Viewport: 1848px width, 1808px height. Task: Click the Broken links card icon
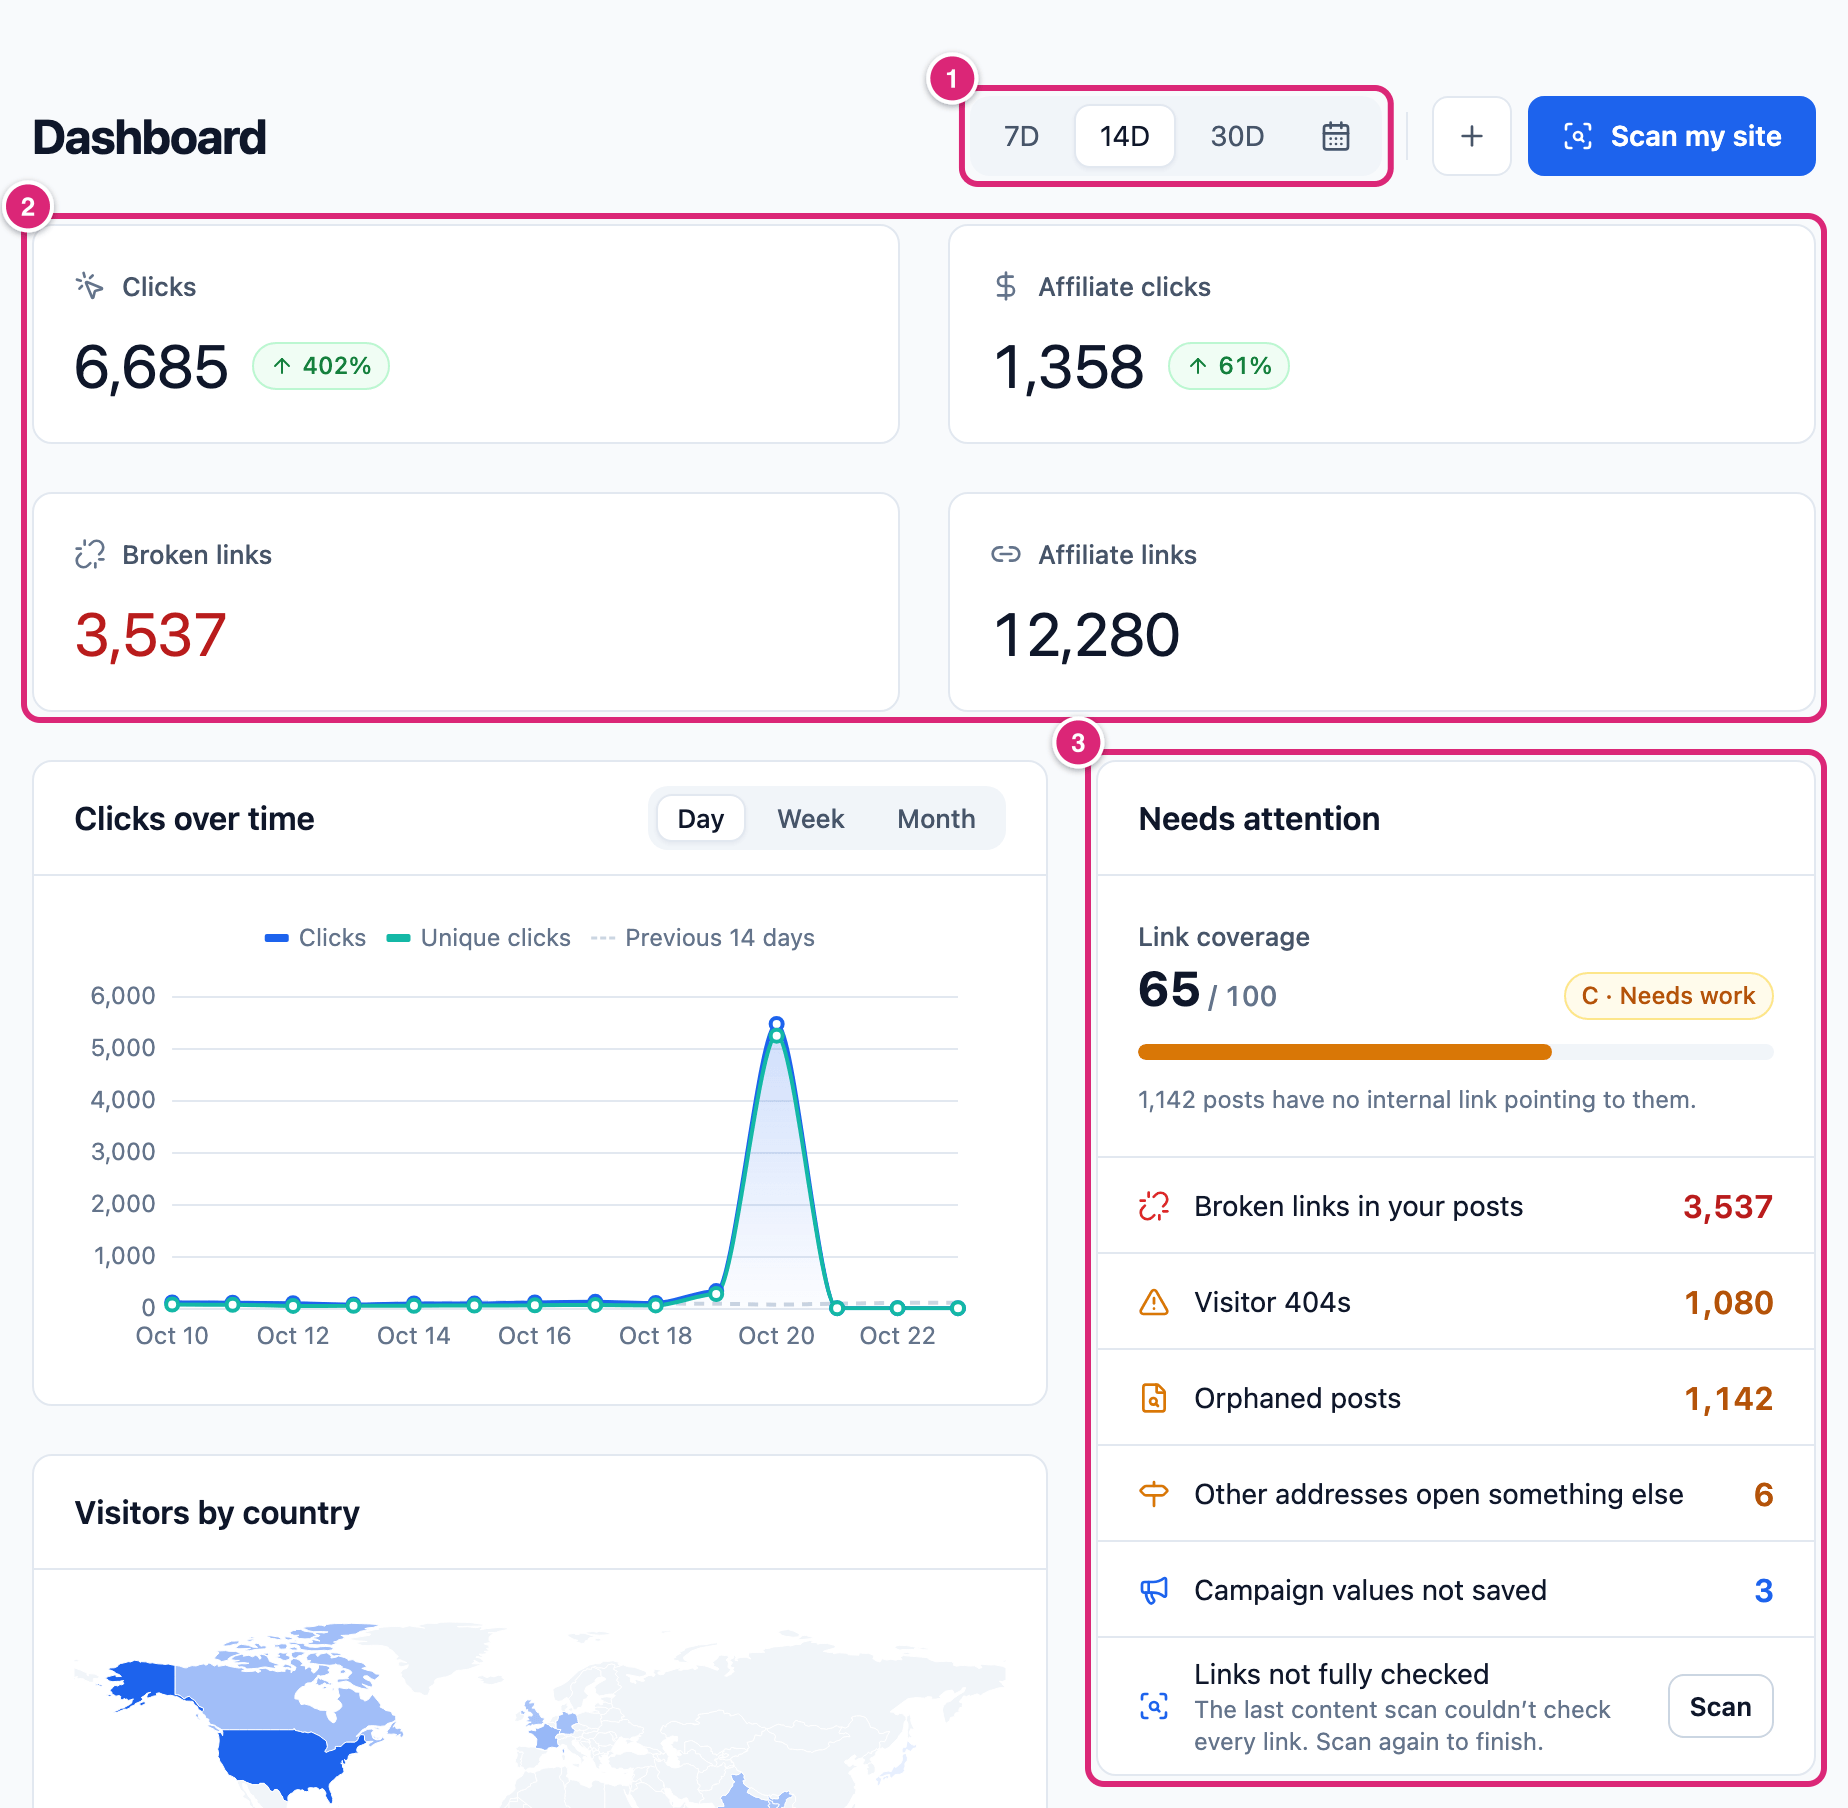pos(90,554)
